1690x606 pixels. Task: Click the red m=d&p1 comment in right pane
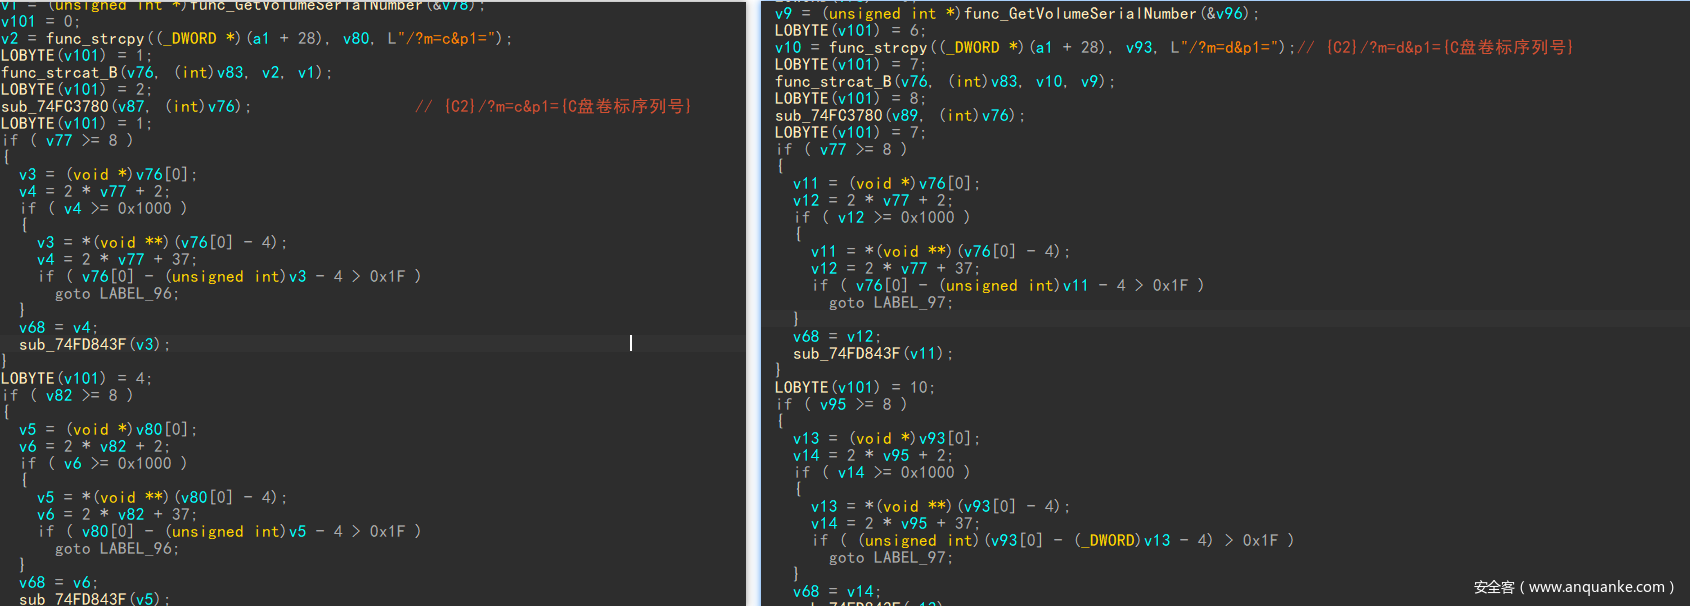(x=1448, y=48)
